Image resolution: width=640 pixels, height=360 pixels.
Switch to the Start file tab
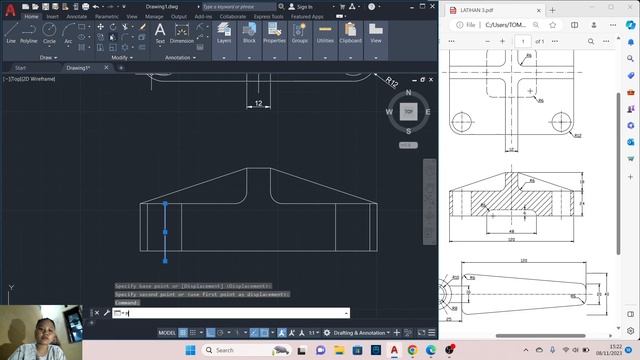[x=20, y=68]
